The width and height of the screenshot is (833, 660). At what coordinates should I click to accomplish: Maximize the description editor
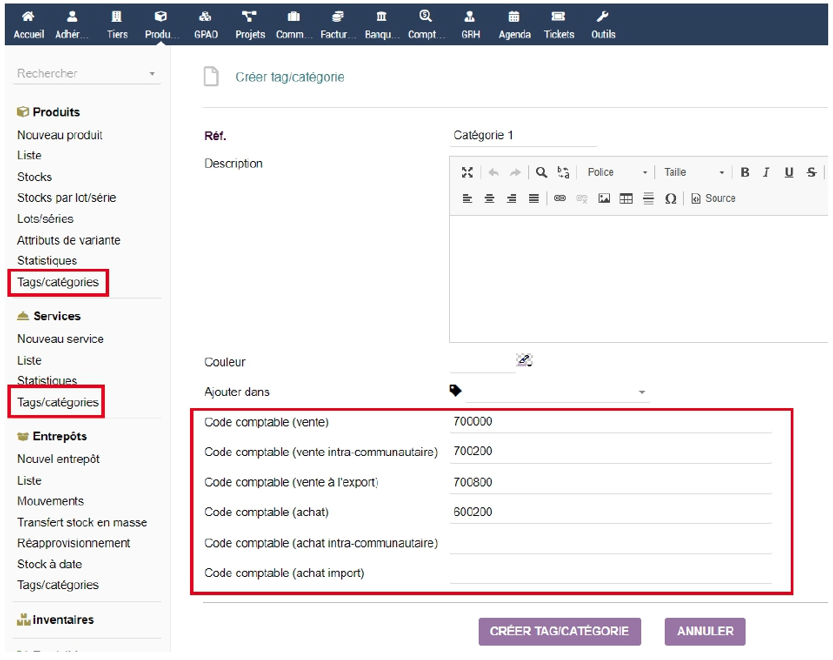[x=467, y=172]
